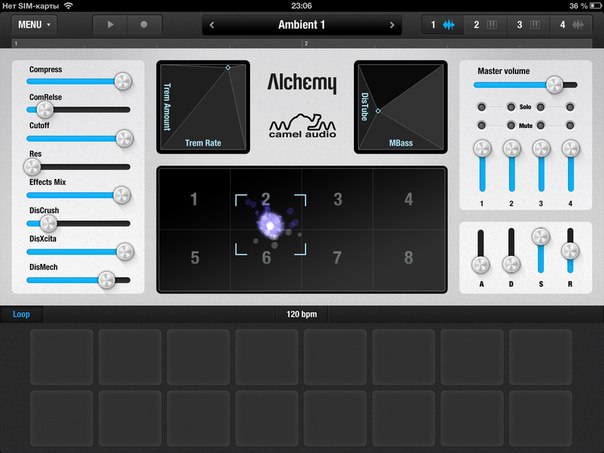
Task: Open the Ambient 1 preset name
Action: coord(302,25)
